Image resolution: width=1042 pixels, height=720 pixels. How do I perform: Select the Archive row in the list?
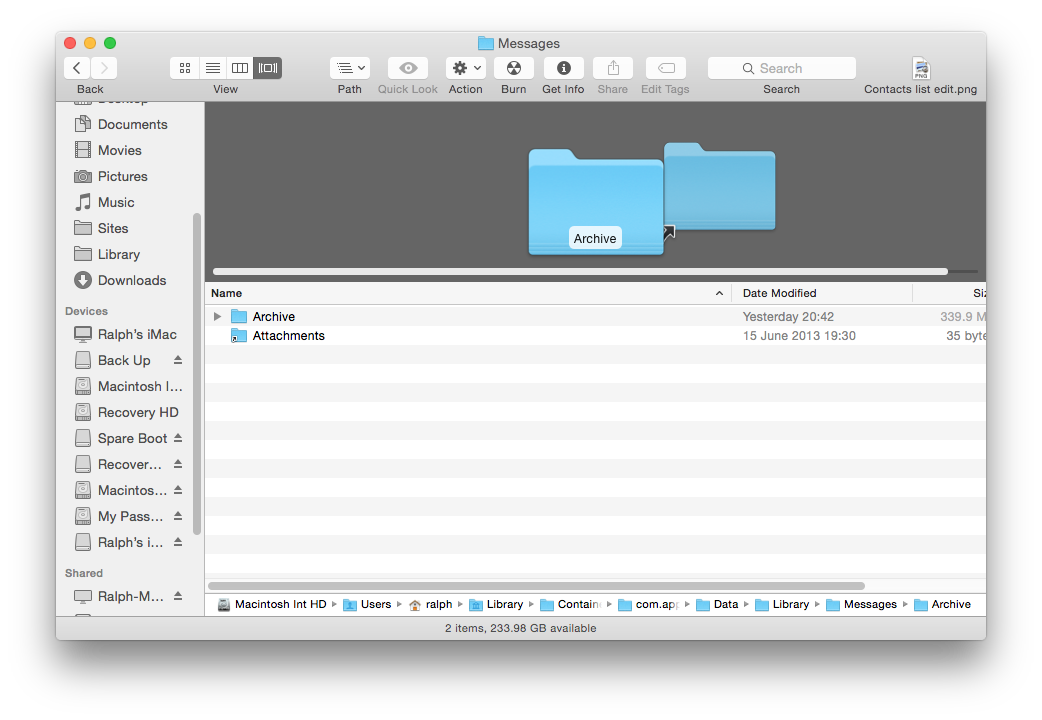pos(595,316)
